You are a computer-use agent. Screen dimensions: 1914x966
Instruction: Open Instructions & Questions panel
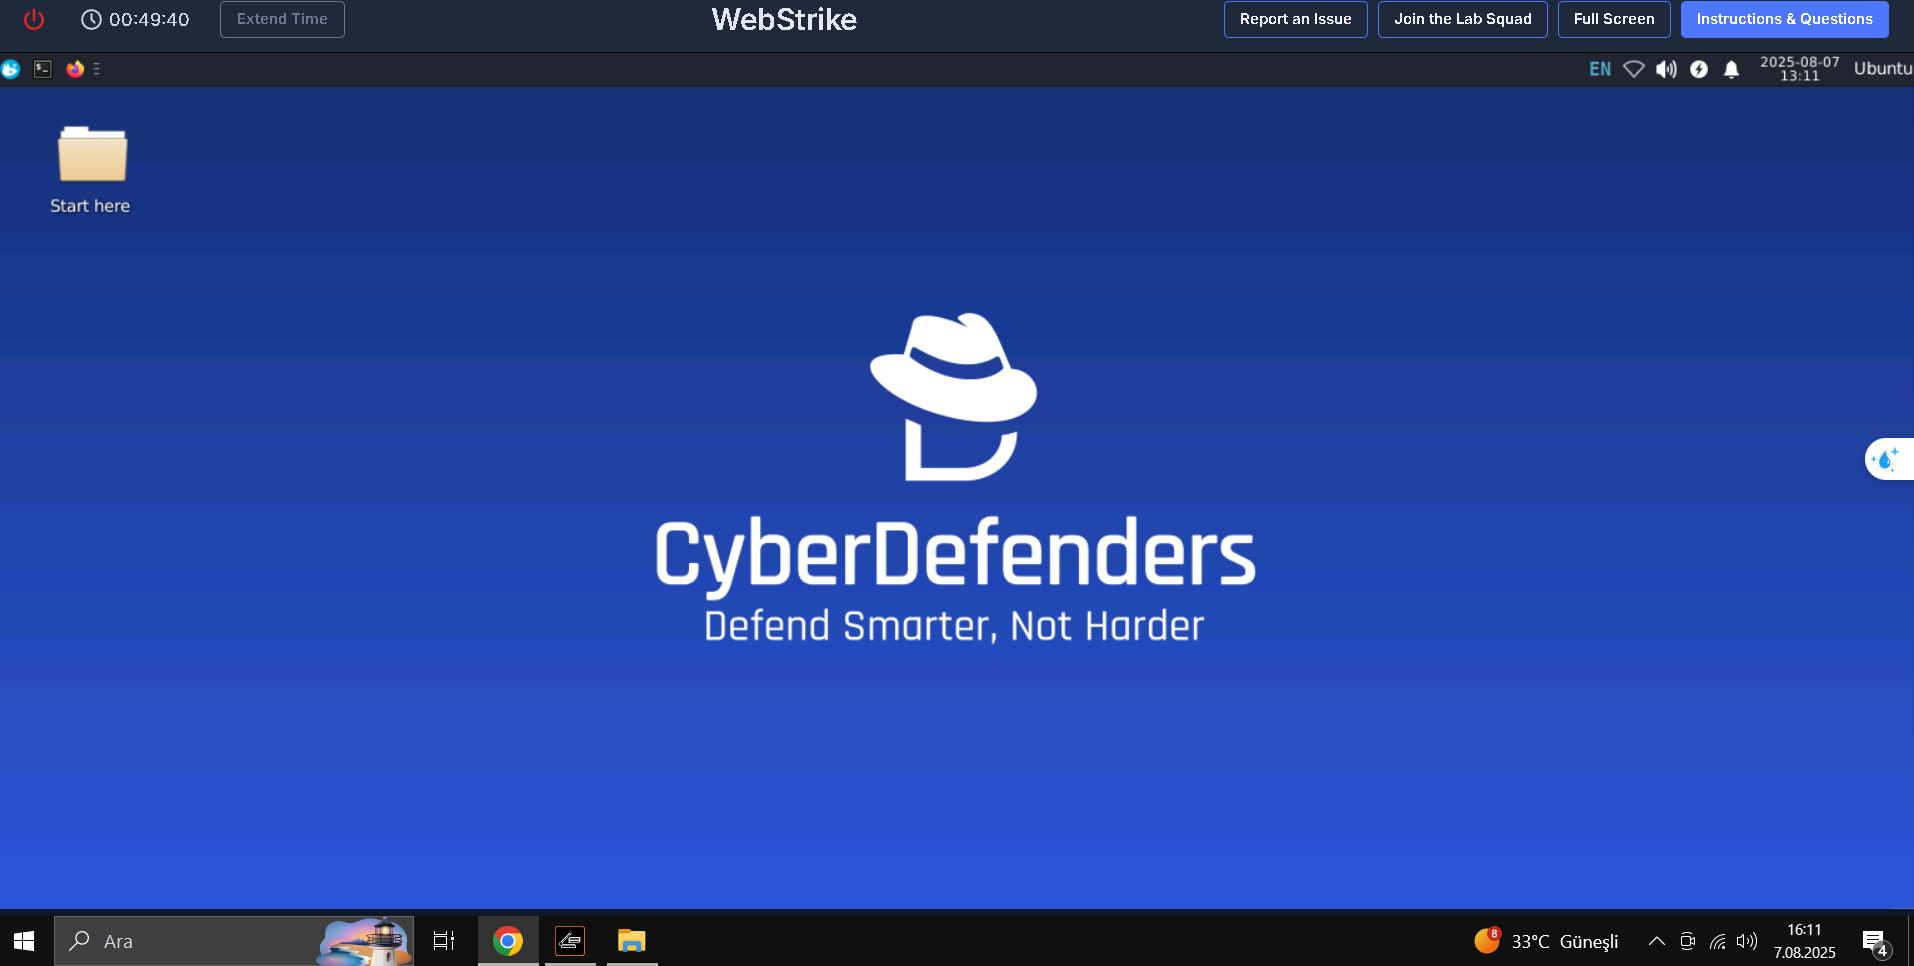1784,19
